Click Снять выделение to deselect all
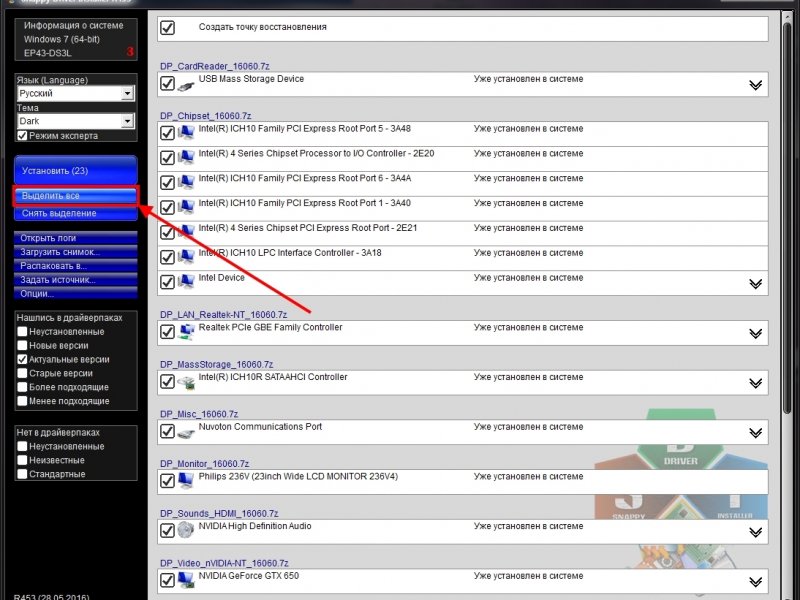Viewport: 800px width, 600px height. pyautogui.click(x=76, y=213)
